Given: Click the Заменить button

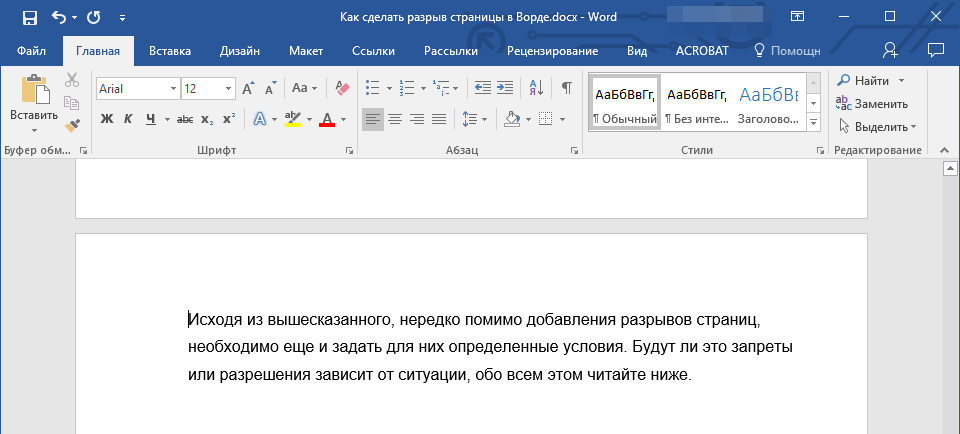Looking at the screenshot, I should tap(873, 103).
